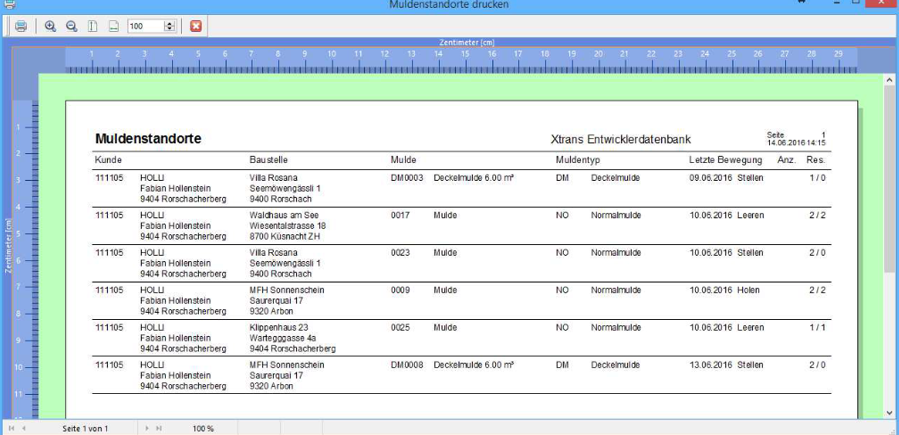Click the print icon in the toolbar
Viewport: 899px width, 435px height.
(21, 26)
